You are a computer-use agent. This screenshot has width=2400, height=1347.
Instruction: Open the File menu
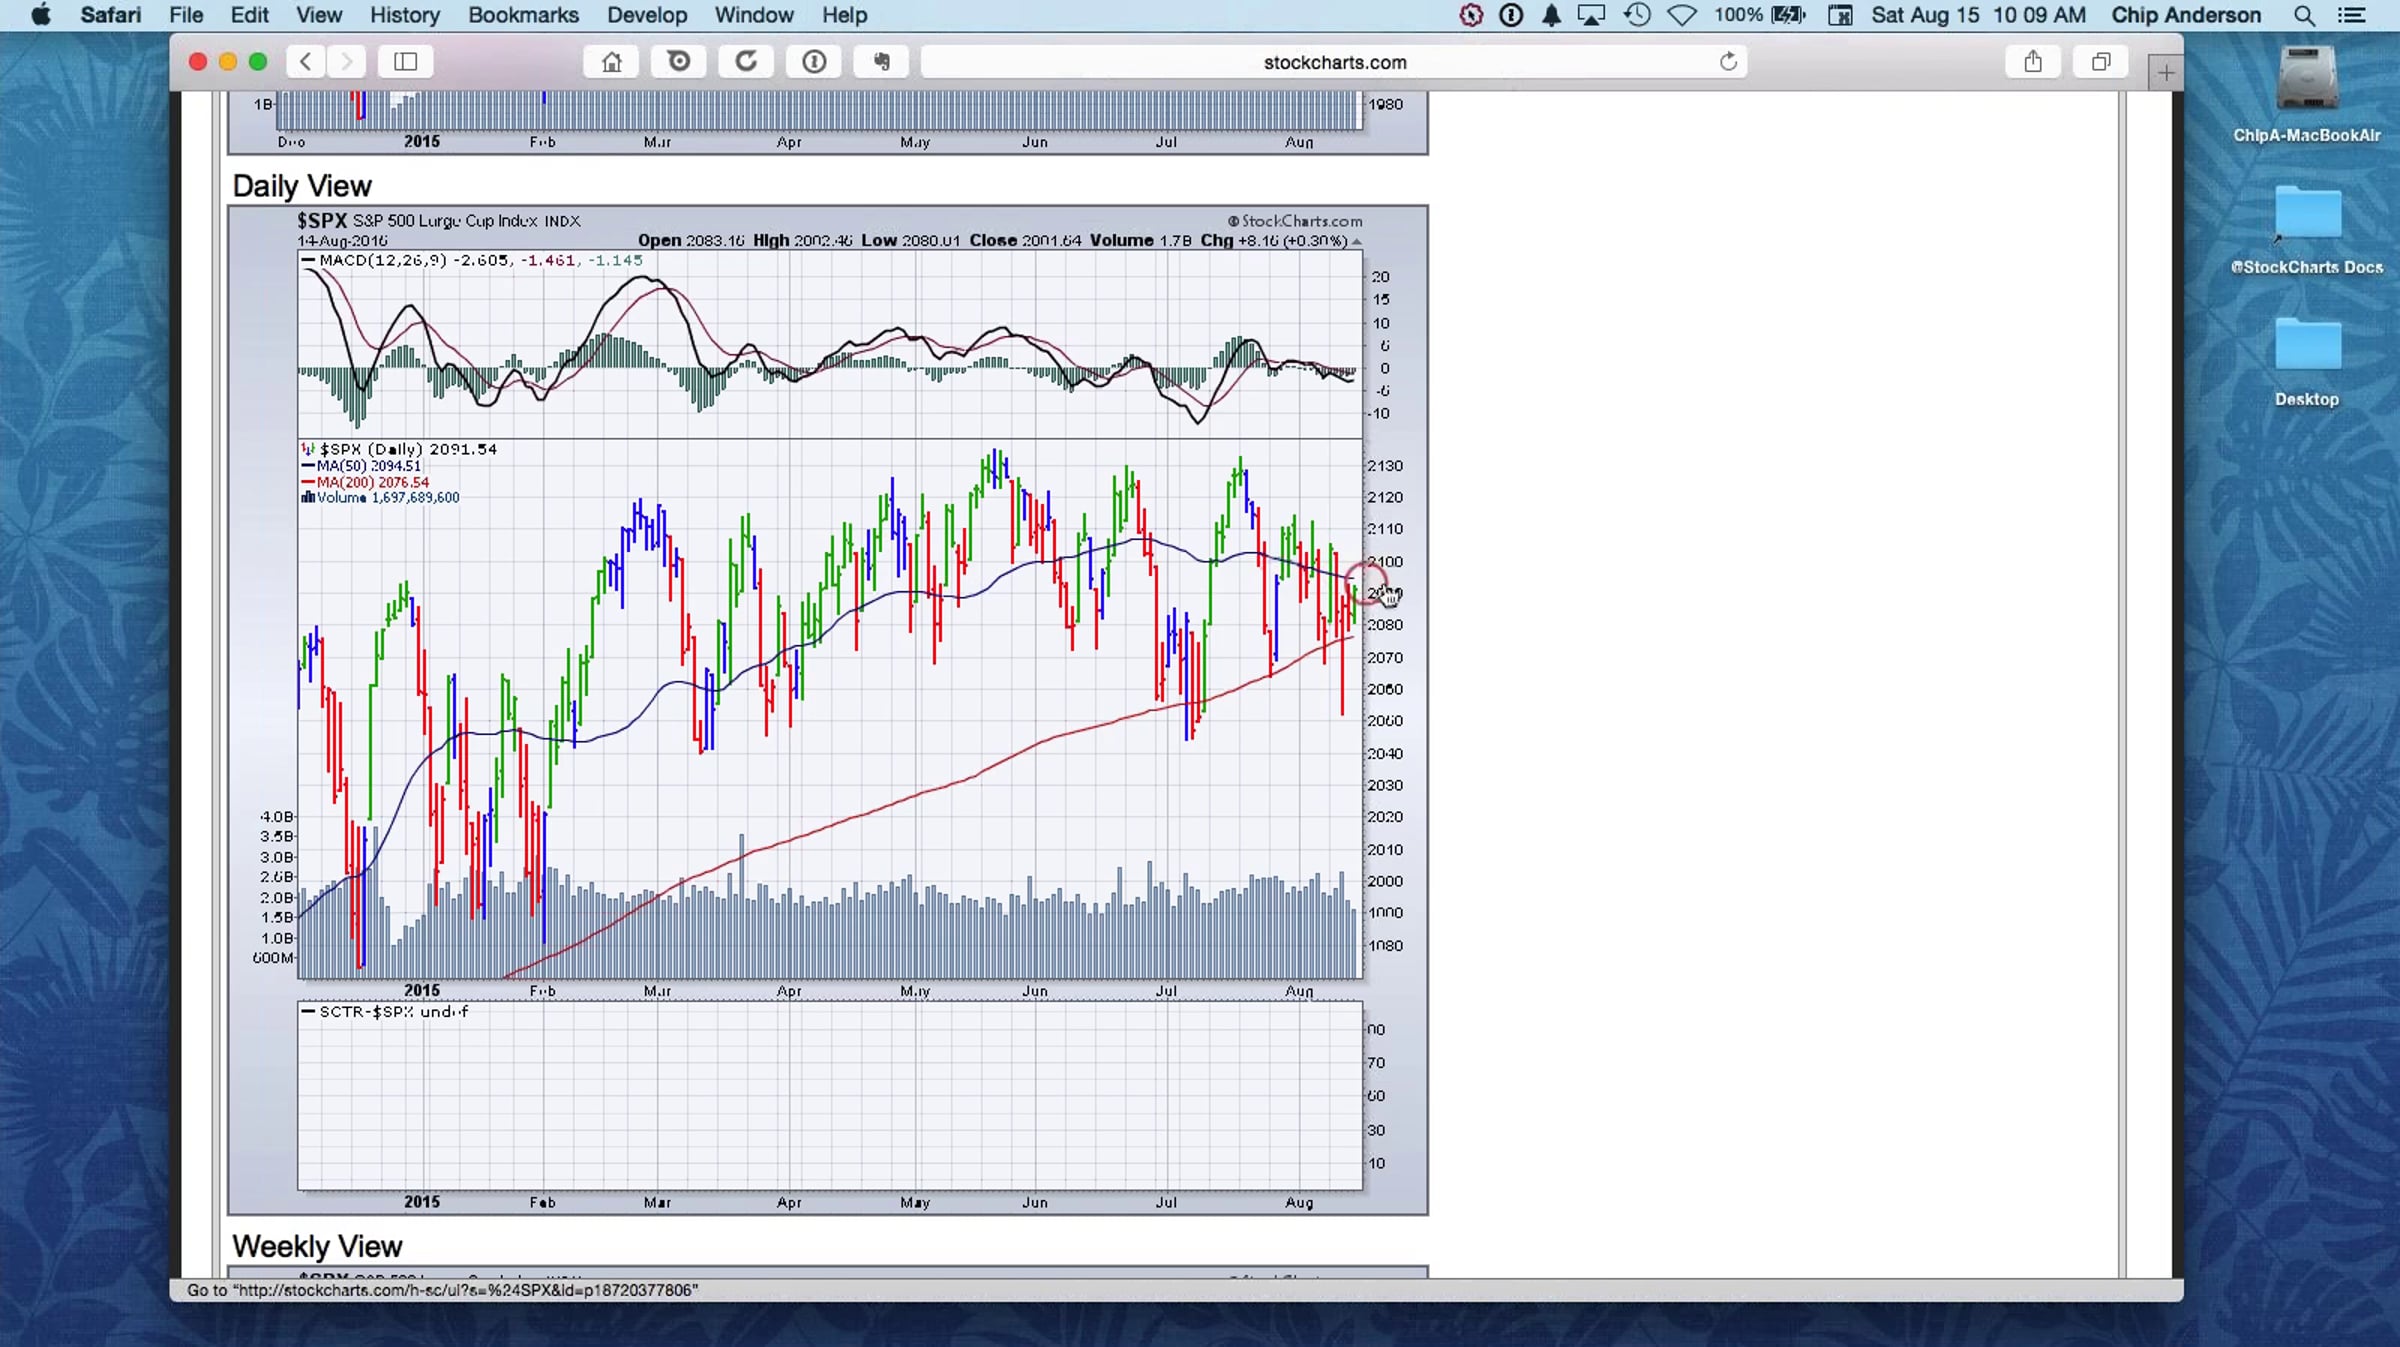click(x=186, y=15)
